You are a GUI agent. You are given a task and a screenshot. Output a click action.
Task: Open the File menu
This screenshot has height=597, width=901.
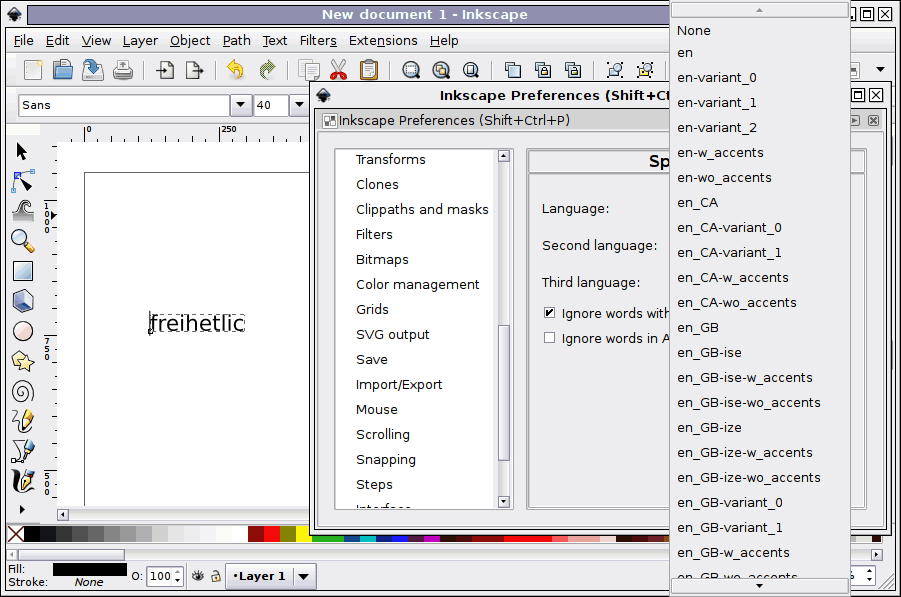tap(24, 41)
